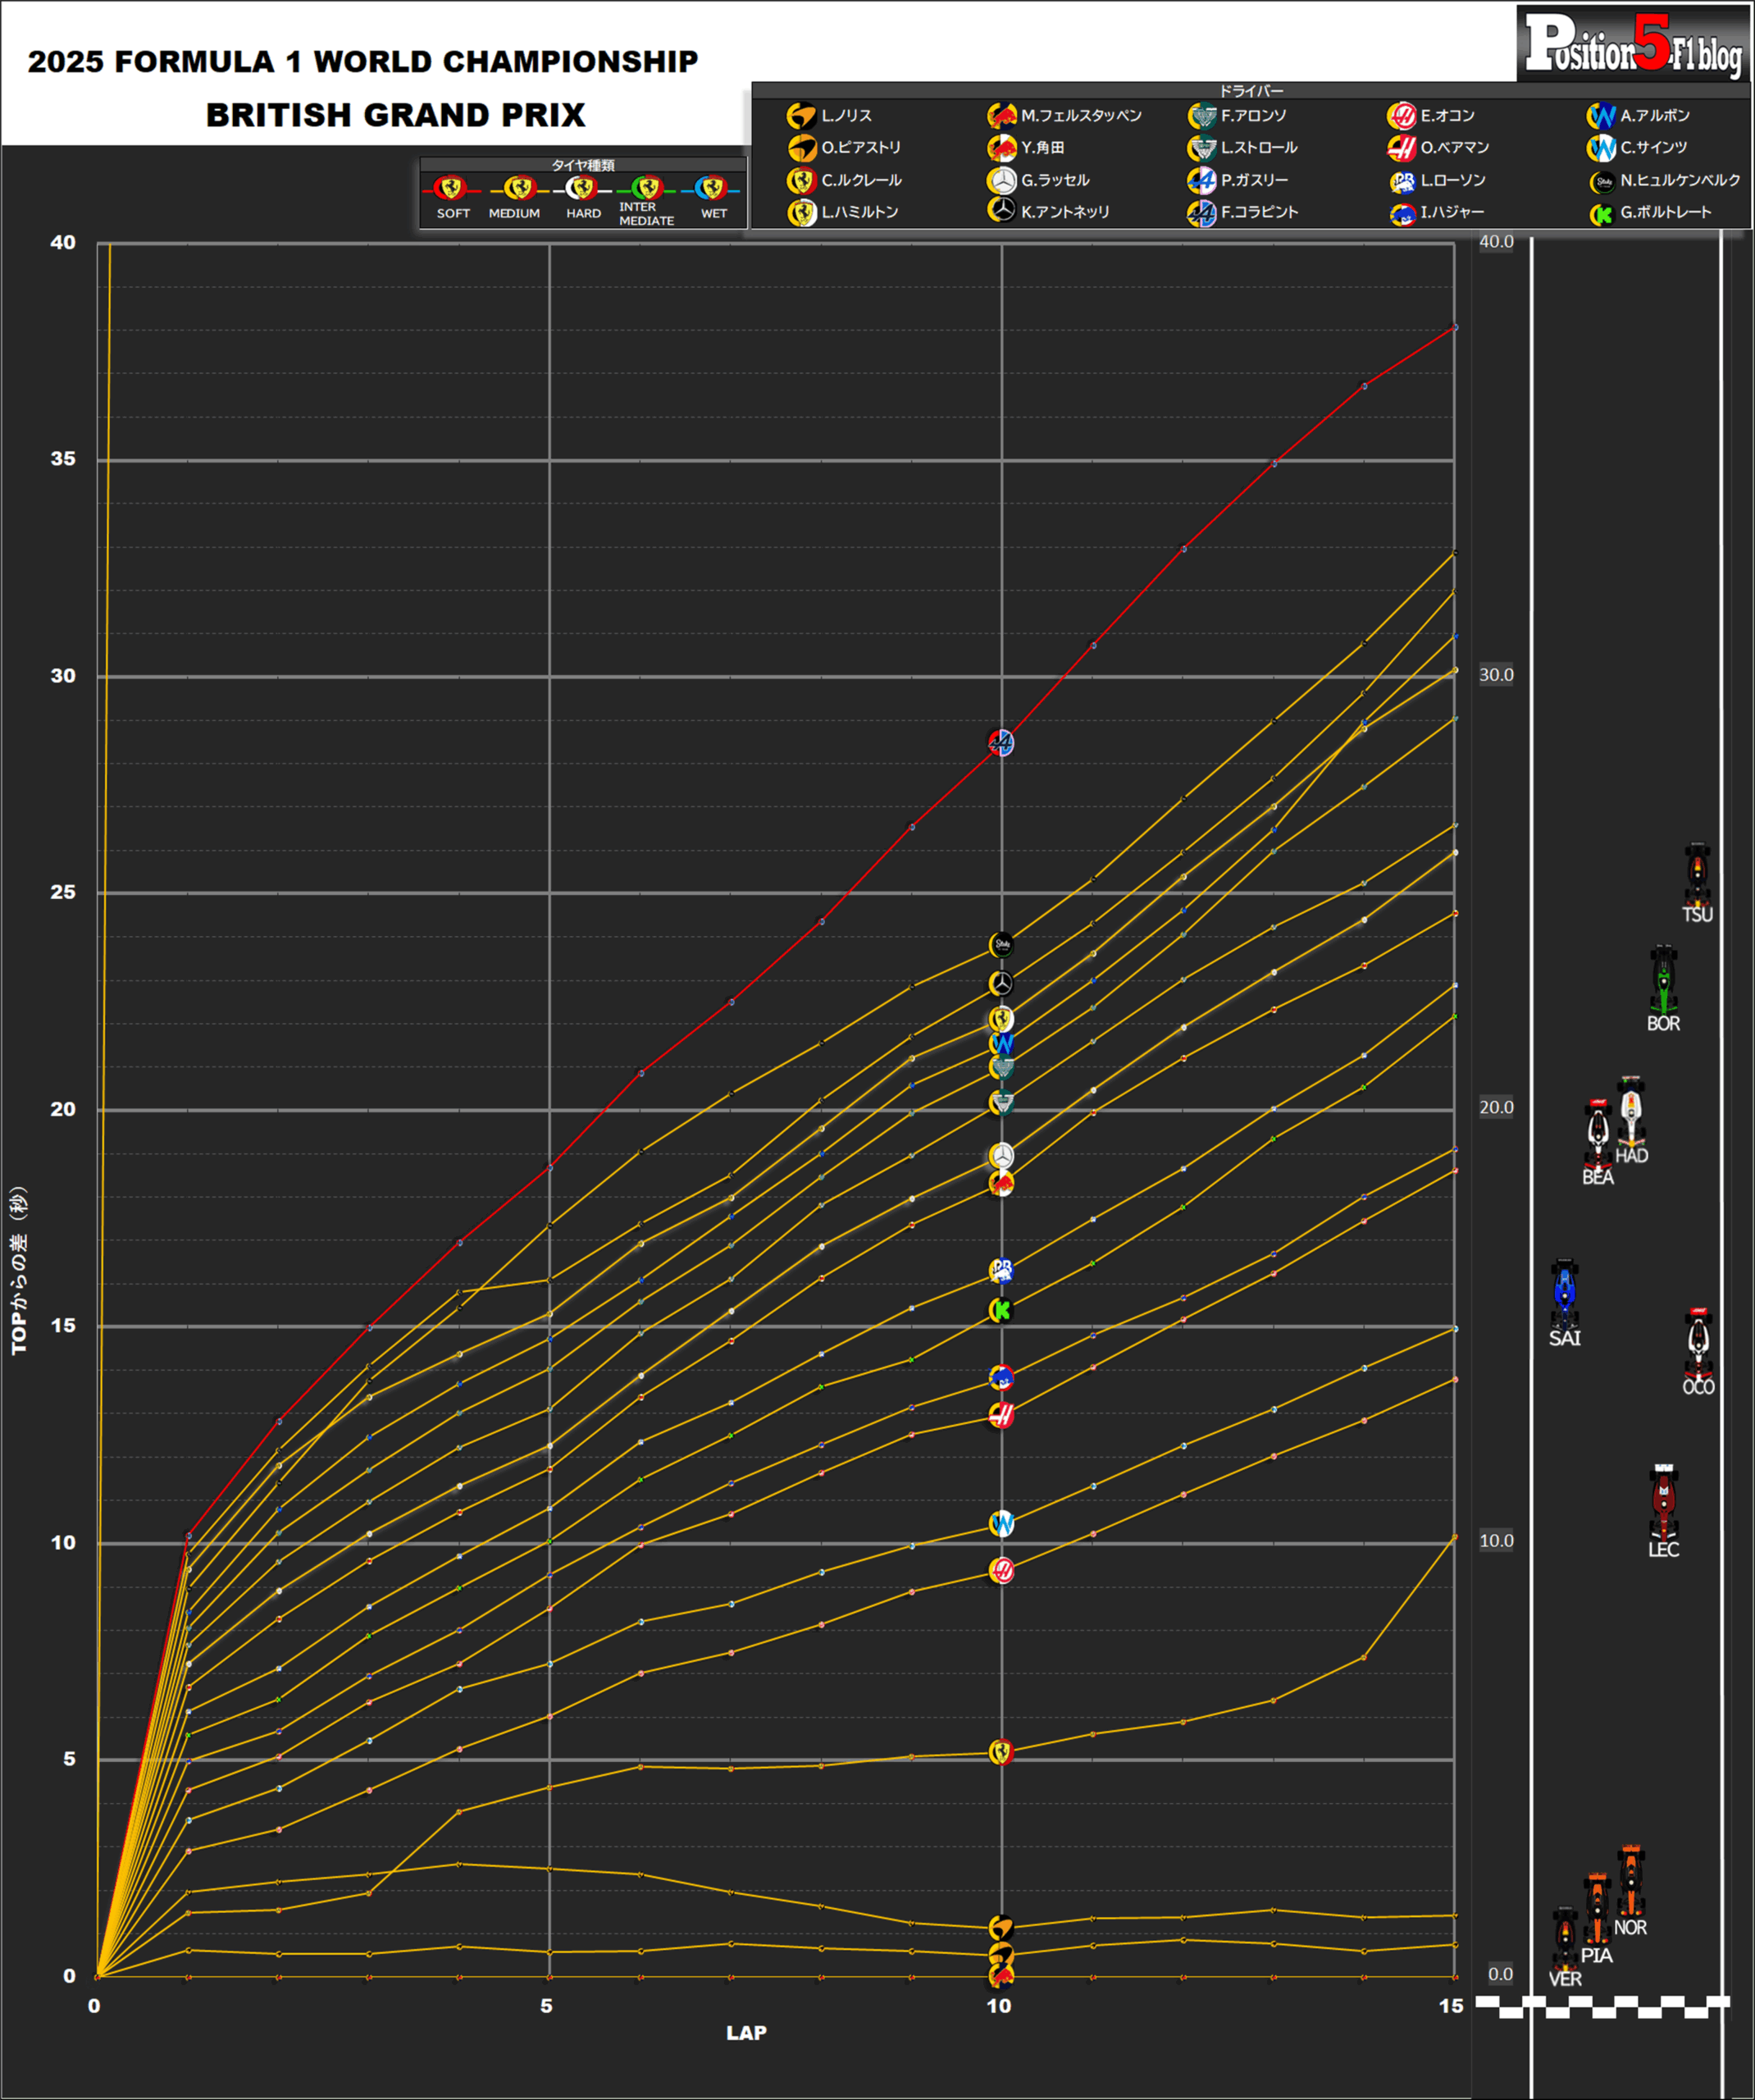Screen dimensions: 1755x2100
Task: Select the Racing Bulls marker near 16 seconds
Action: click(x=1001, y=1270)
